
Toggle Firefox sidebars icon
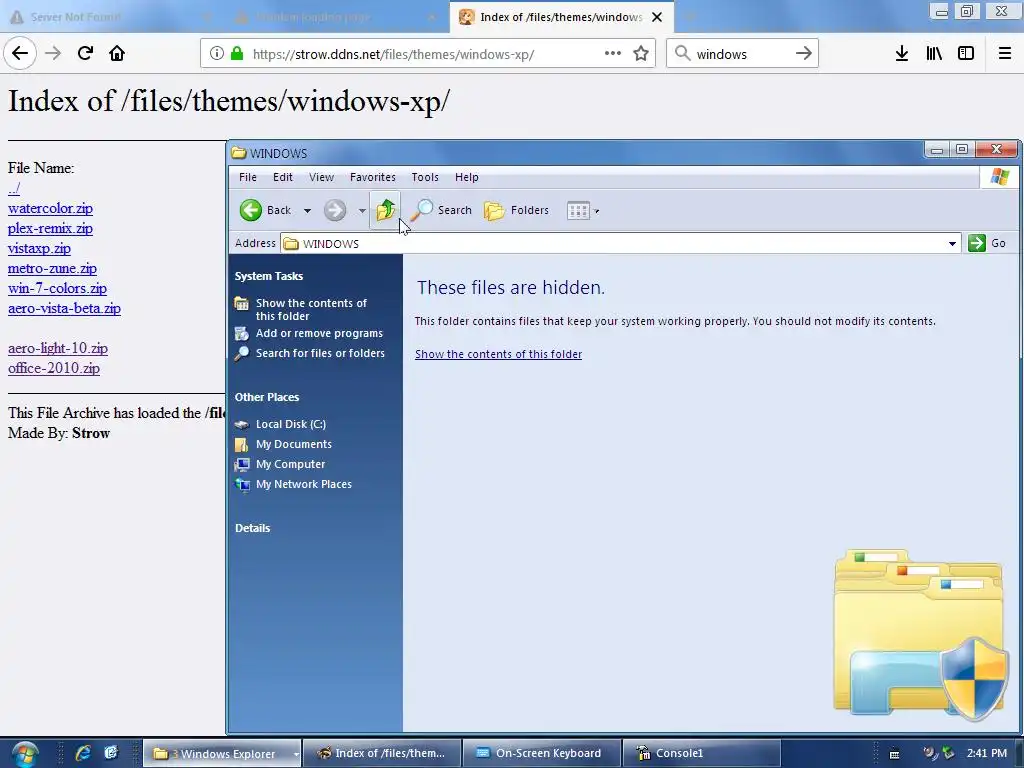click(x=966, y=54)
